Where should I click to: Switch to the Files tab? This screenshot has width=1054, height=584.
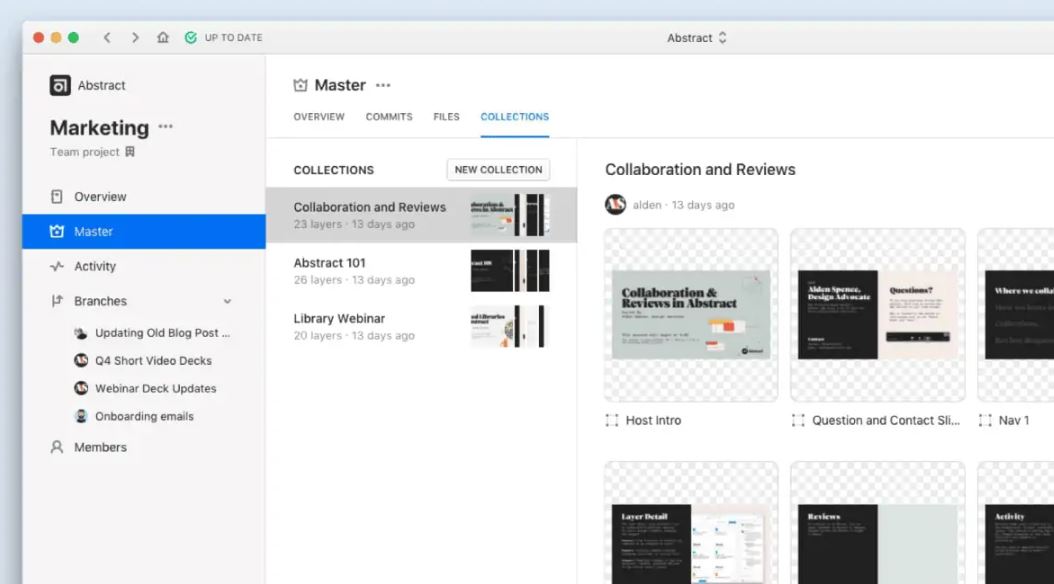coord(446,117)
